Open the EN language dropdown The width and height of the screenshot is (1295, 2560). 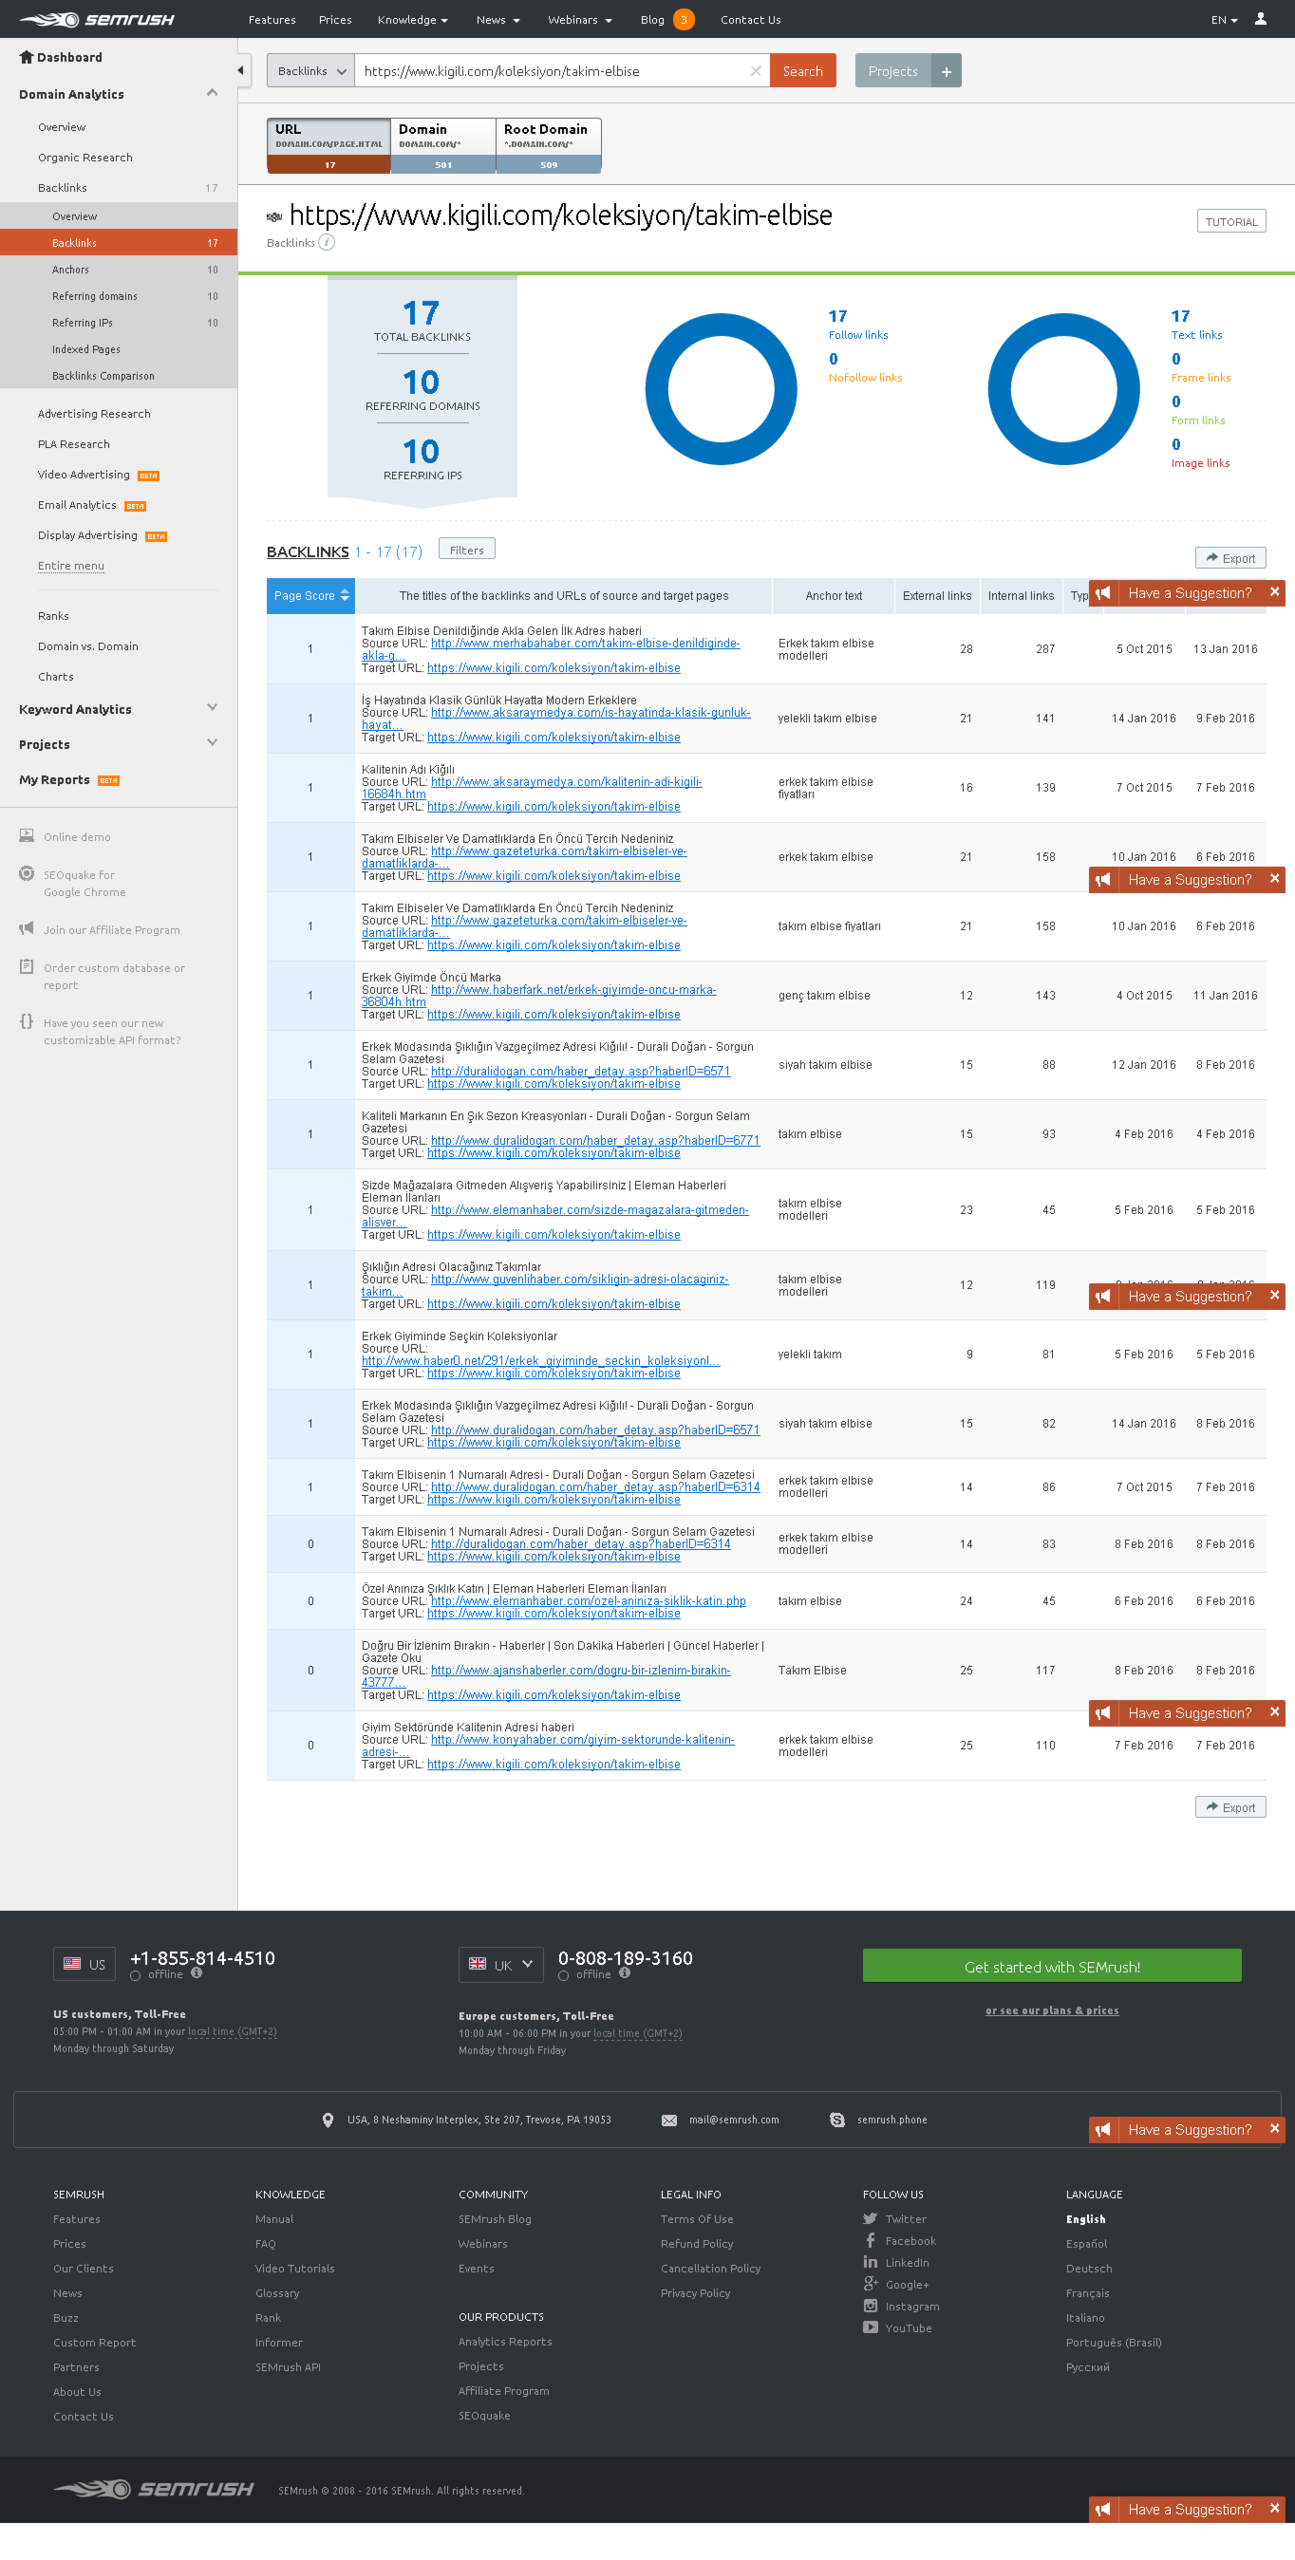click(1223, 20)
